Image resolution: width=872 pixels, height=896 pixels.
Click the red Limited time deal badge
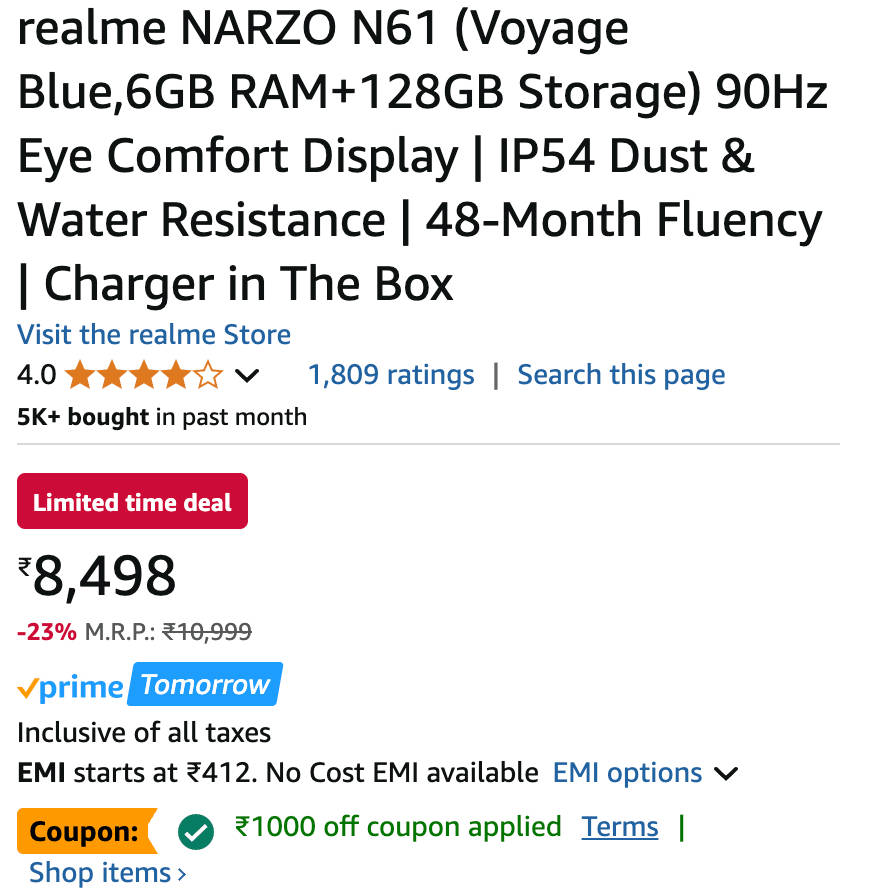pyautogui.click(x=132, y=502)
